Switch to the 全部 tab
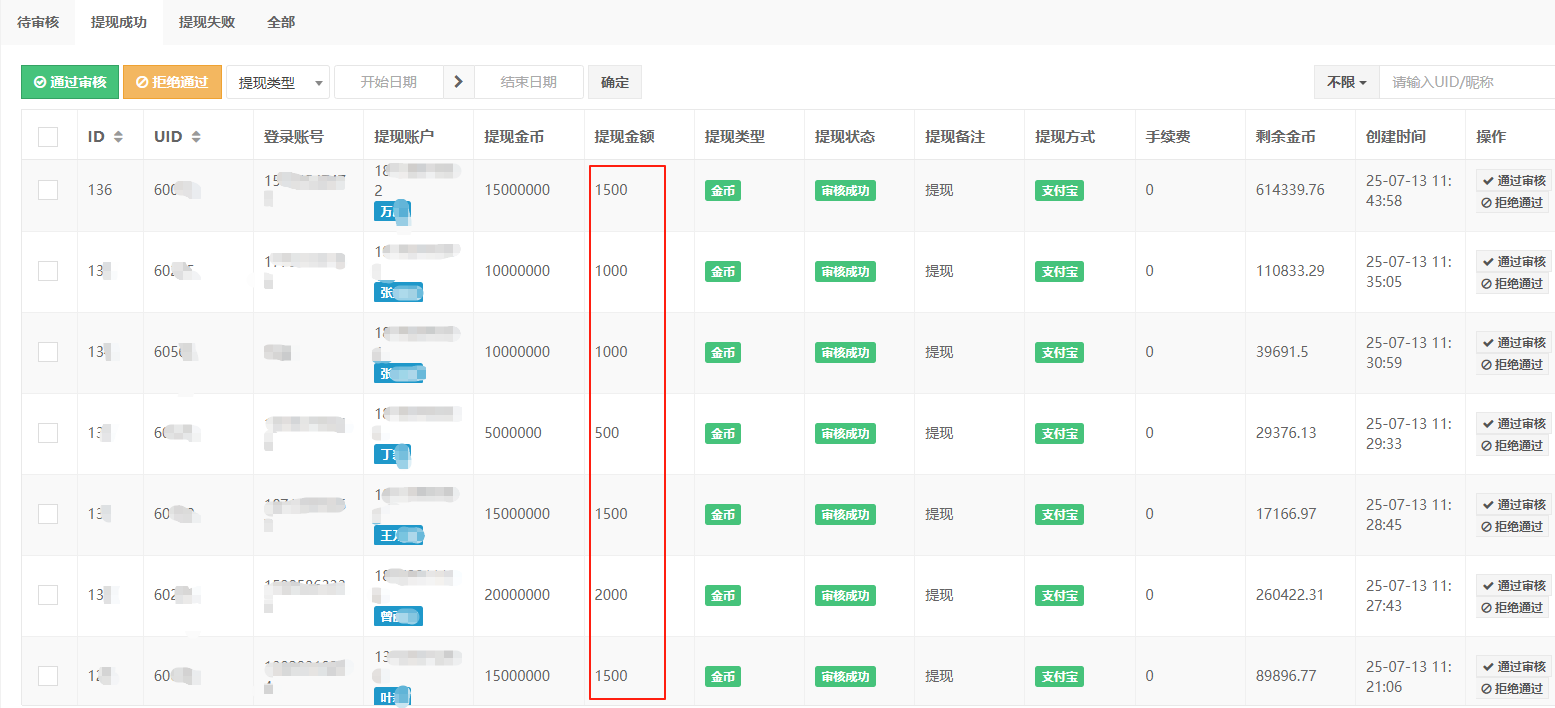The width and height of the screenshot is (1555, 708). click(x=281, y=22)
